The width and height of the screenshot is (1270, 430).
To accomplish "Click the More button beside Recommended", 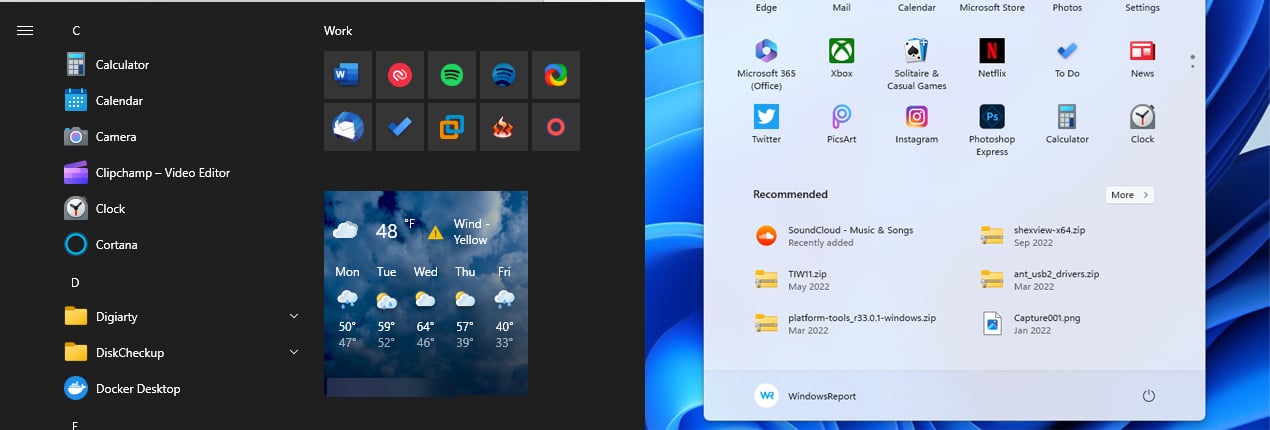I will coord(1130,195).
